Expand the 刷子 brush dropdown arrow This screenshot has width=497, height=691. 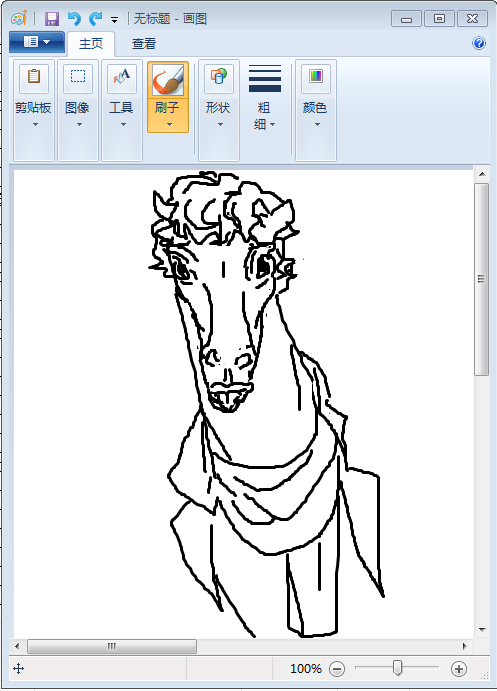click(170, 125)
